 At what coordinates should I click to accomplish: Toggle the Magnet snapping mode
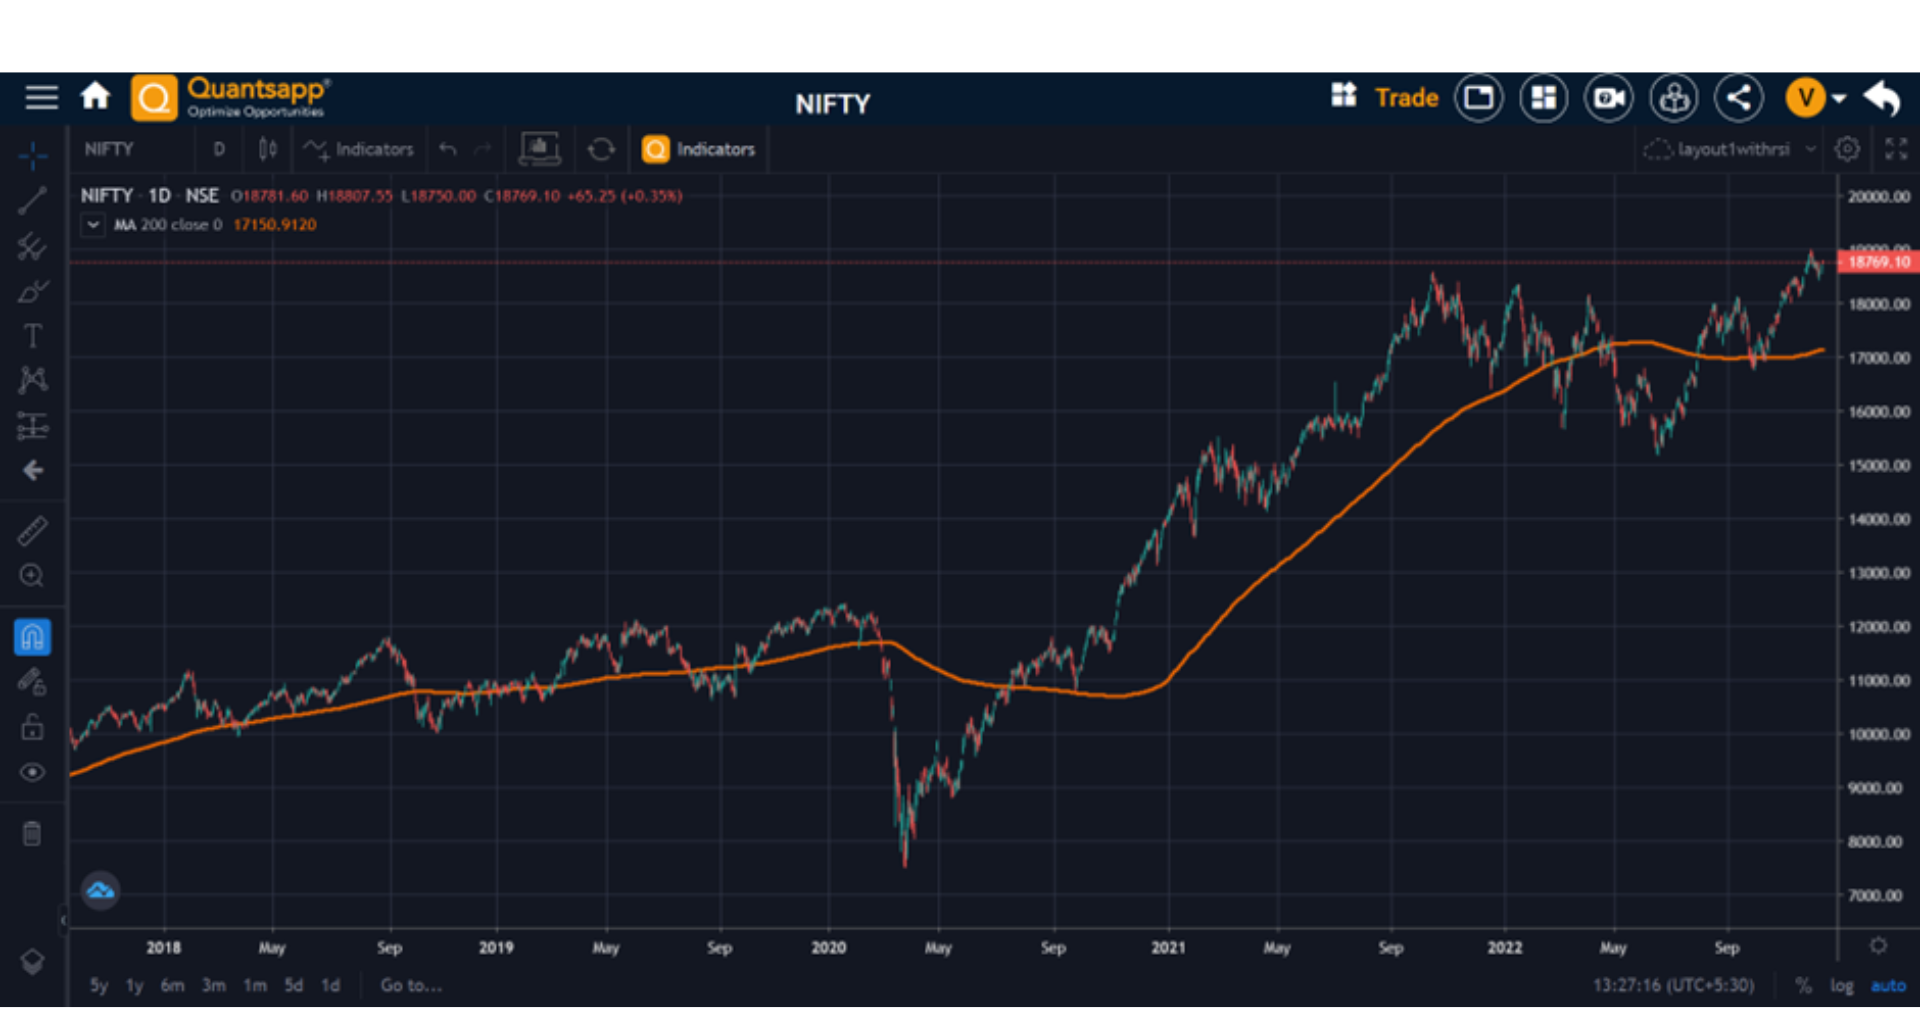pyautogui.click(x=32, y=636)
